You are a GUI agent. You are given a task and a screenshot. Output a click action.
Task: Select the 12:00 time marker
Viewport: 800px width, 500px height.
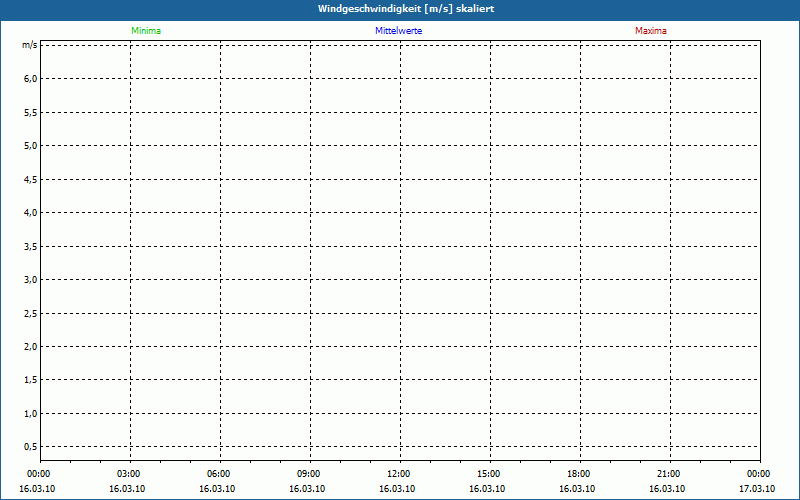pyautogui.click(x=399, y=474)
